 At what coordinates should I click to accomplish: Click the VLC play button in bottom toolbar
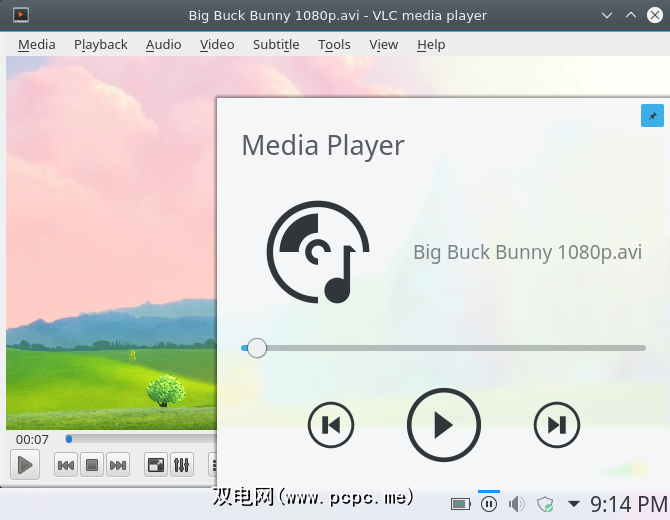pos(25,464)
